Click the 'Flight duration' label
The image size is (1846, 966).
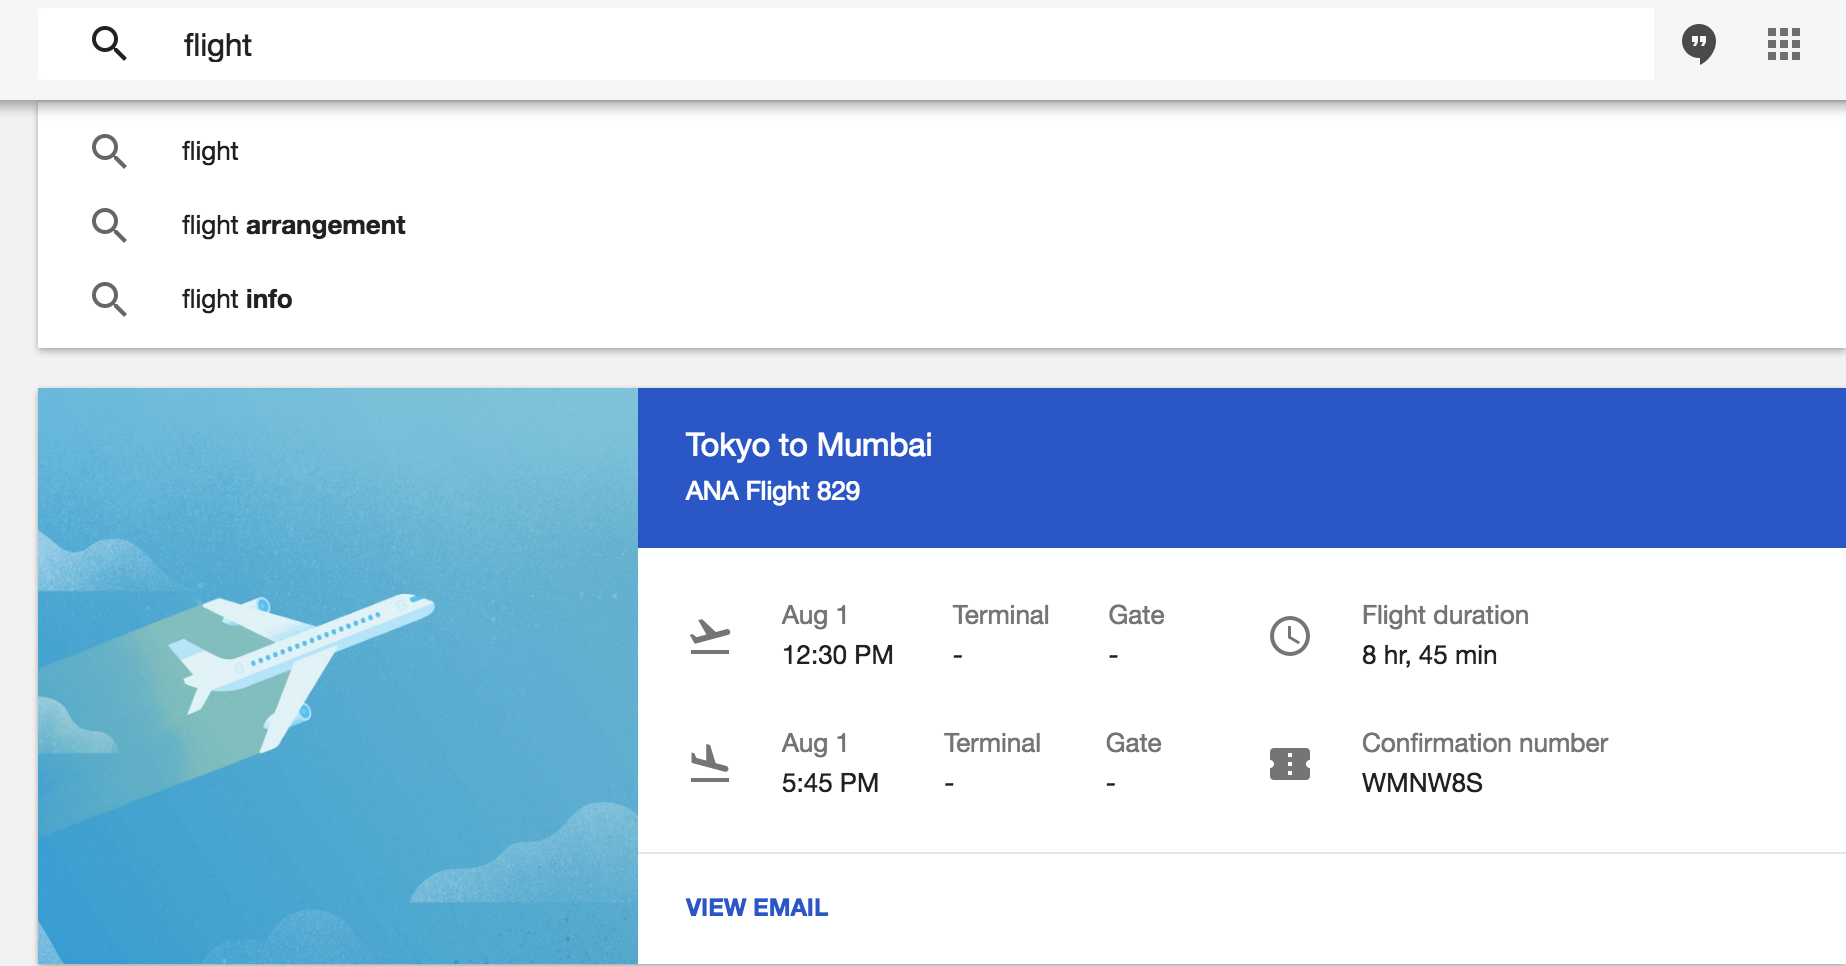[x=1445, y=615]
